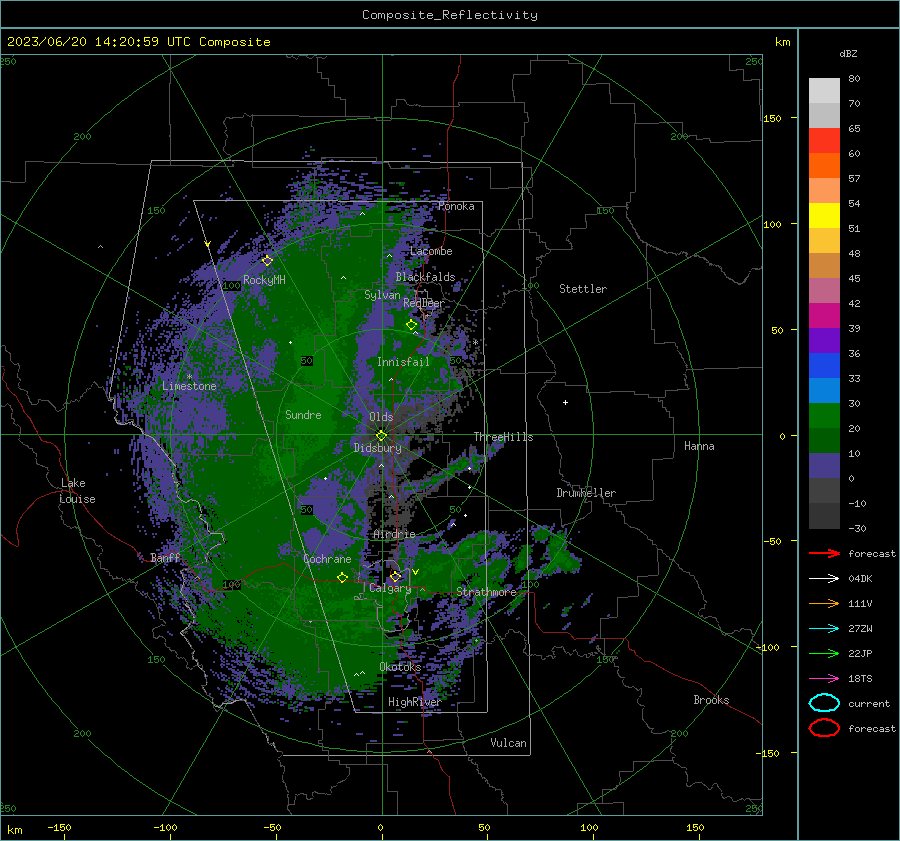
Task: Pick the slate purple 0-10 dBZ swatch
Action: click(x=824, y=466)
